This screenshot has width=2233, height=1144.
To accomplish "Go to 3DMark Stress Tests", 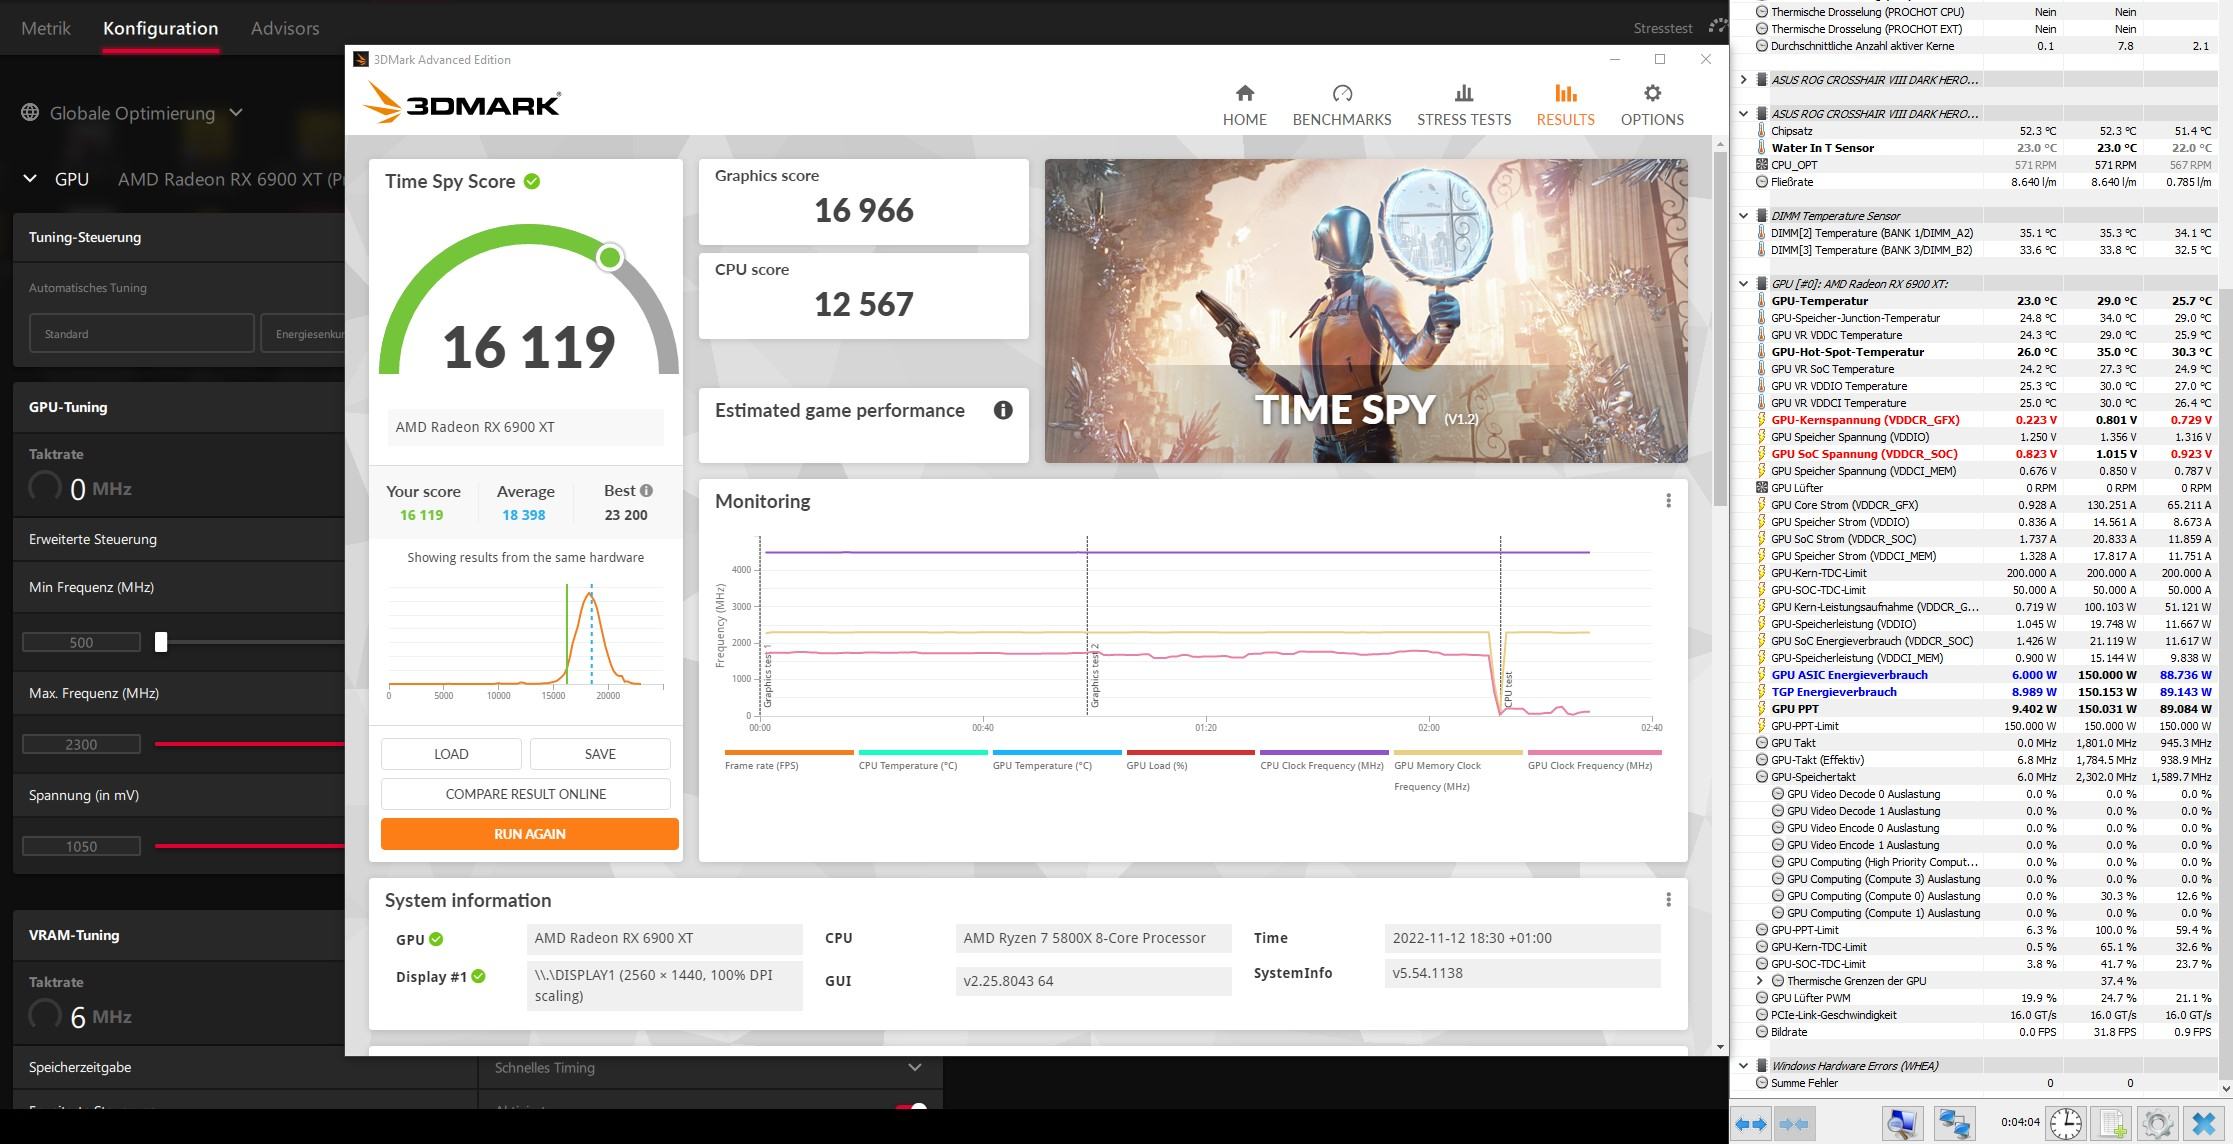I will coord(1463,105).
